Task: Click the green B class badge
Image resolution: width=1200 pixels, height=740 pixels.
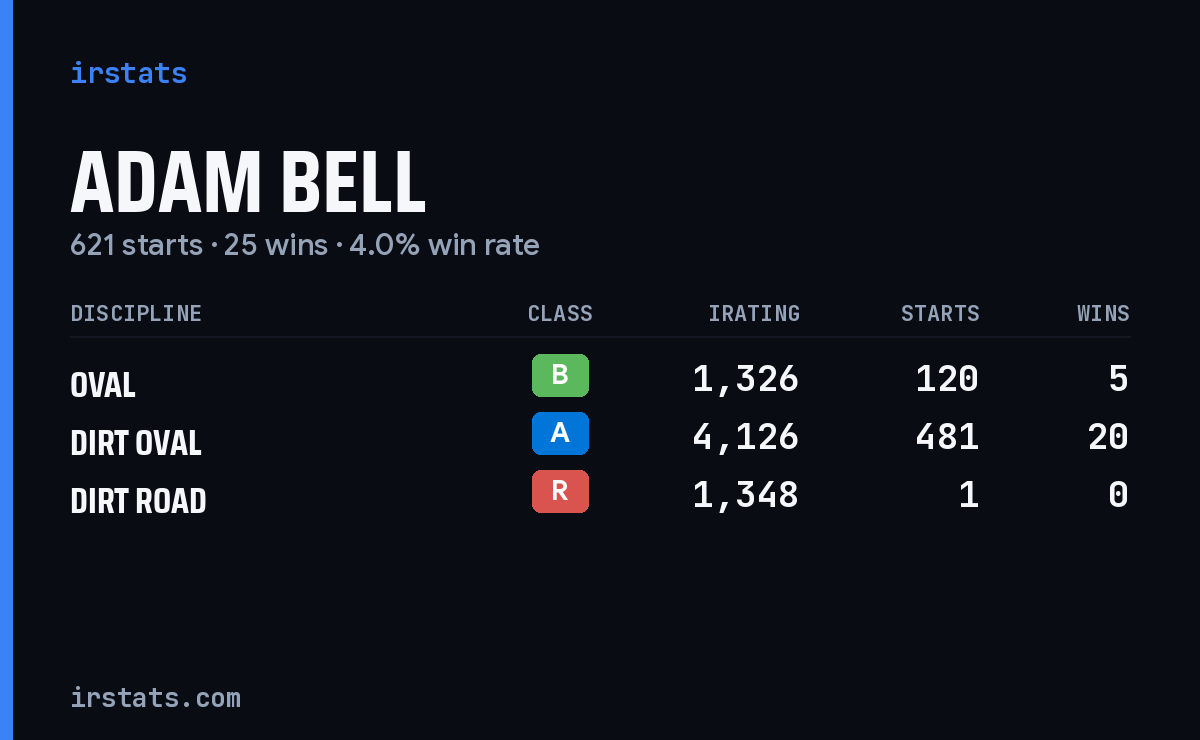Action: tap(560, 376)
